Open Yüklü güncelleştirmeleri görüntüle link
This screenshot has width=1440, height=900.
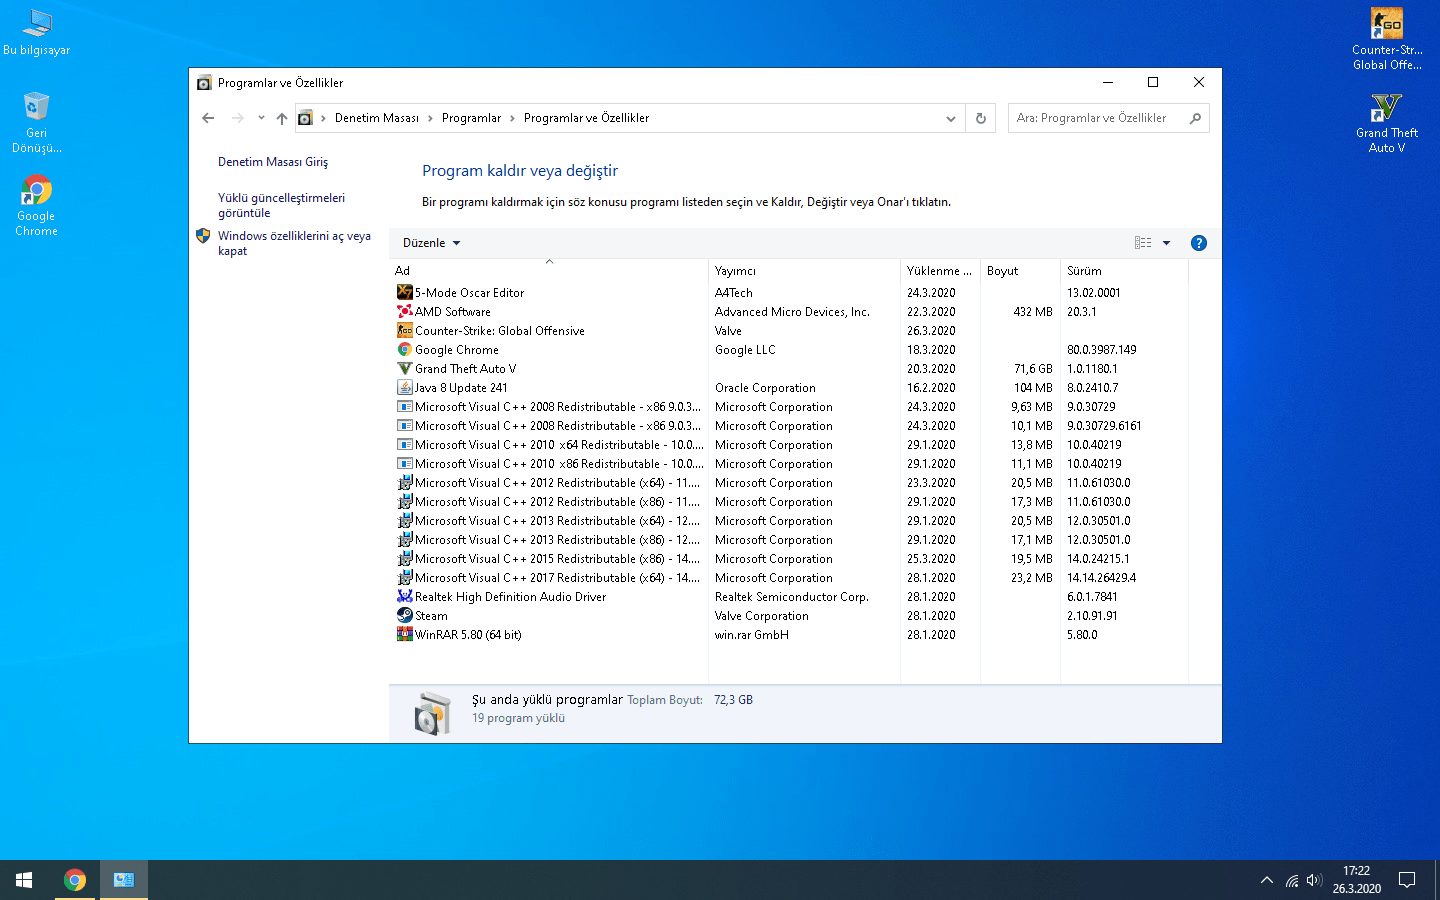pyautogui.click(x=281, y=205)
